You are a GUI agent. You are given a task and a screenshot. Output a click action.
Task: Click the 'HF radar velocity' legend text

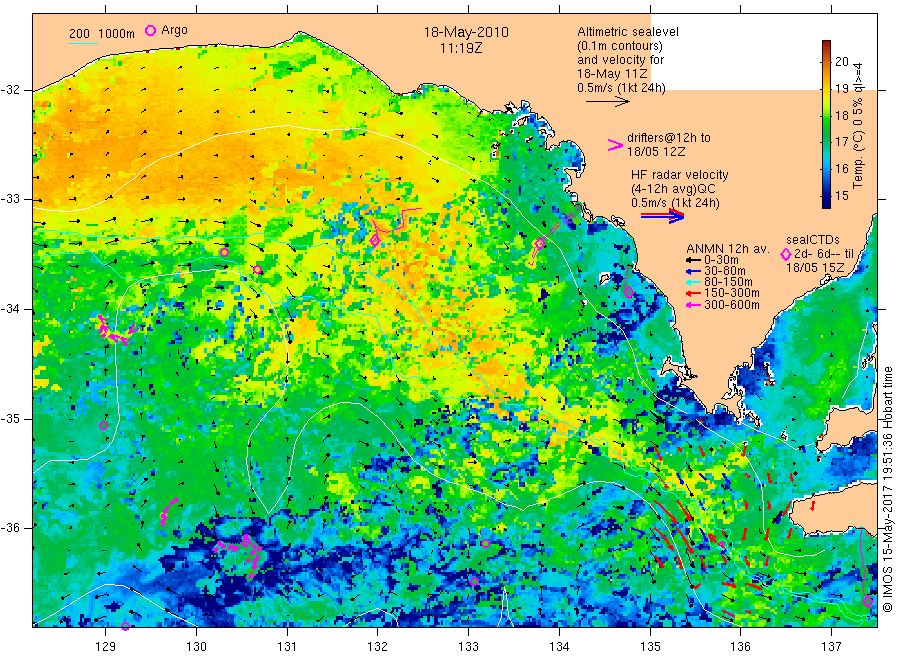point(680,175)
